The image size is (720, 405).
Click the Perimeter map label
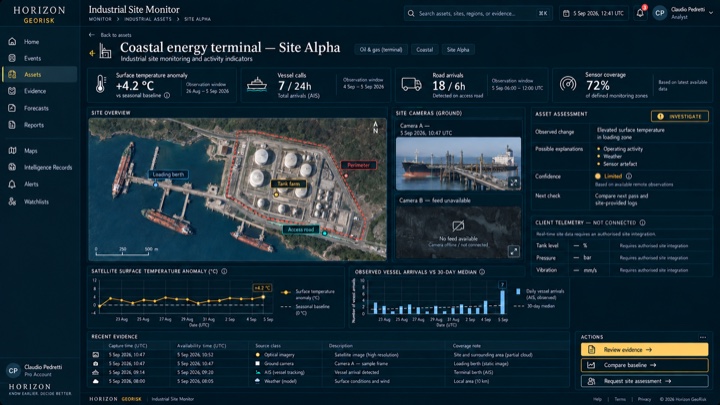pos(358,165)
